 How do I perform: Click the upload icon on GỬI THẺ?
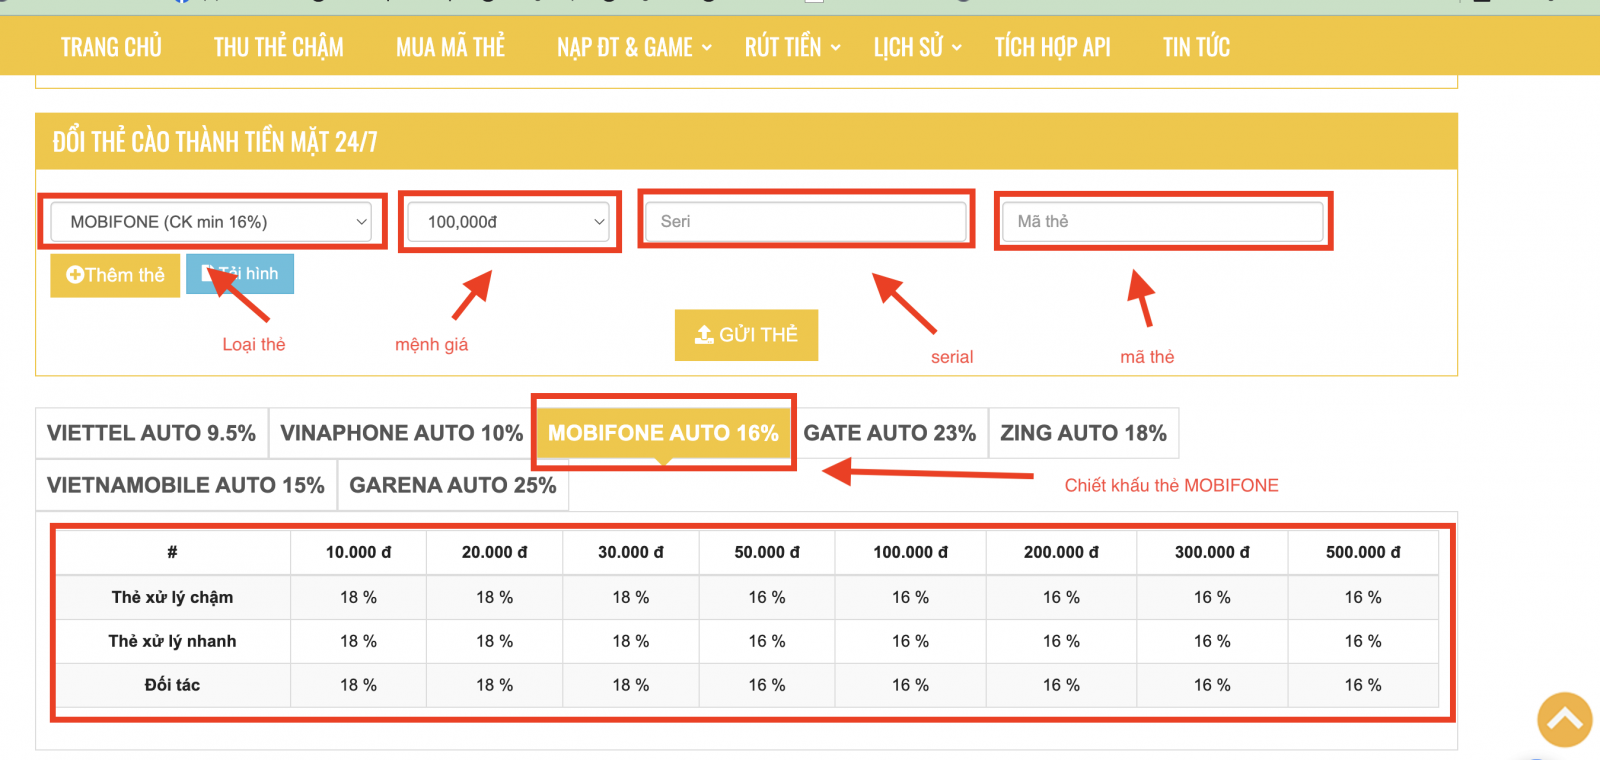704,335
